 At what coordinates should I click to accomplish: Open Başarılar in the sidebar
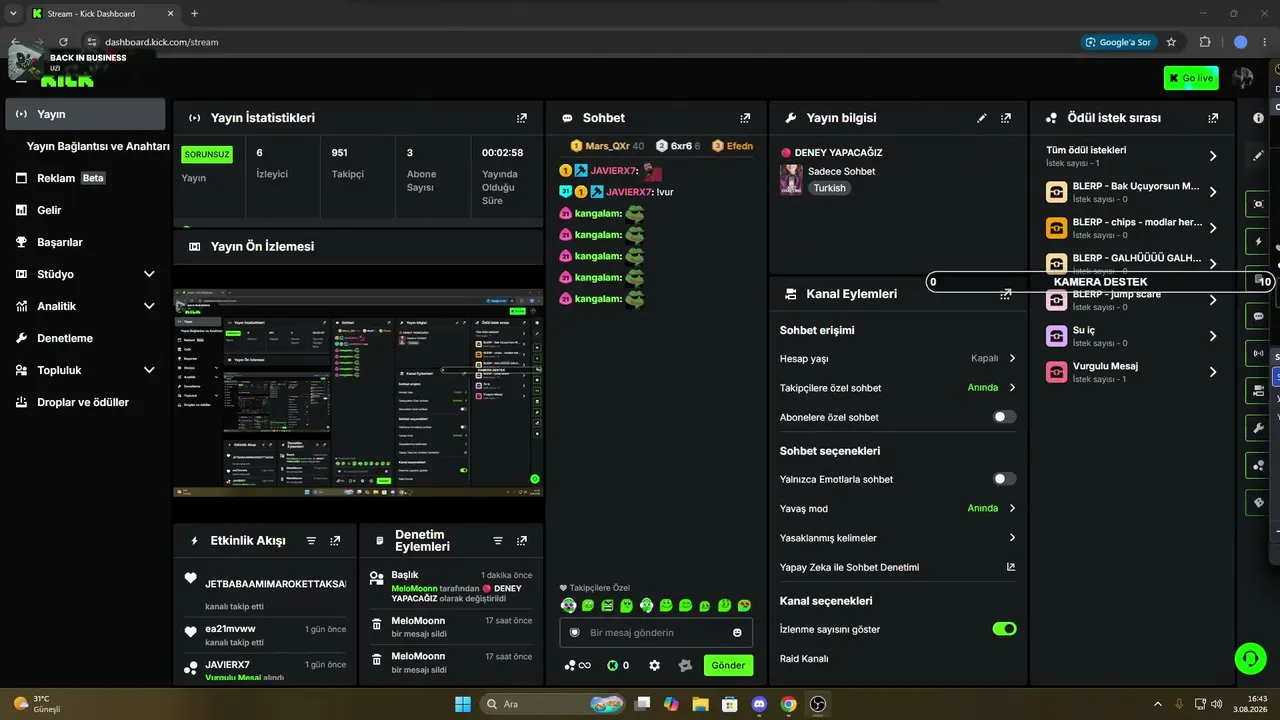pos(85,242)
